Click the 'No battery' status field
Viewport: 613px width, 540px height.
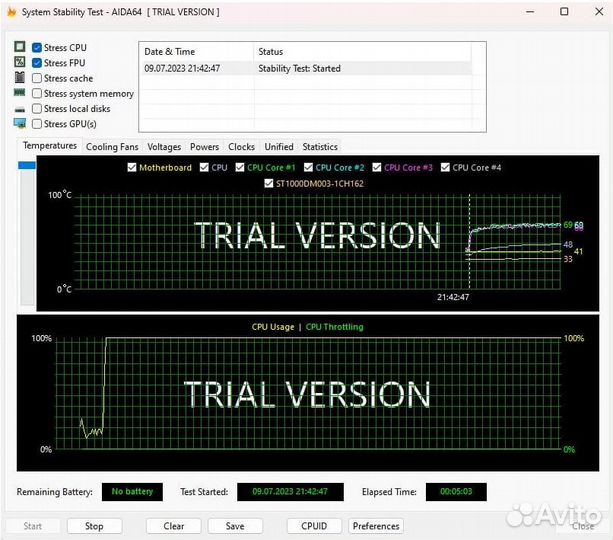[132, 492]
